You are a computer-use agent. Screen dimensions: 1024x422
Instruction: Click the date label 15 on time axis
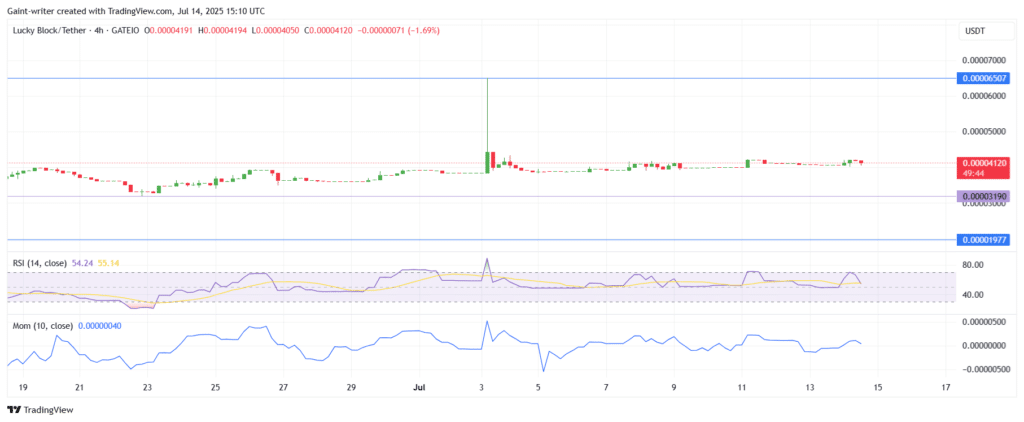pyautogui.click(x=878, y=387)
